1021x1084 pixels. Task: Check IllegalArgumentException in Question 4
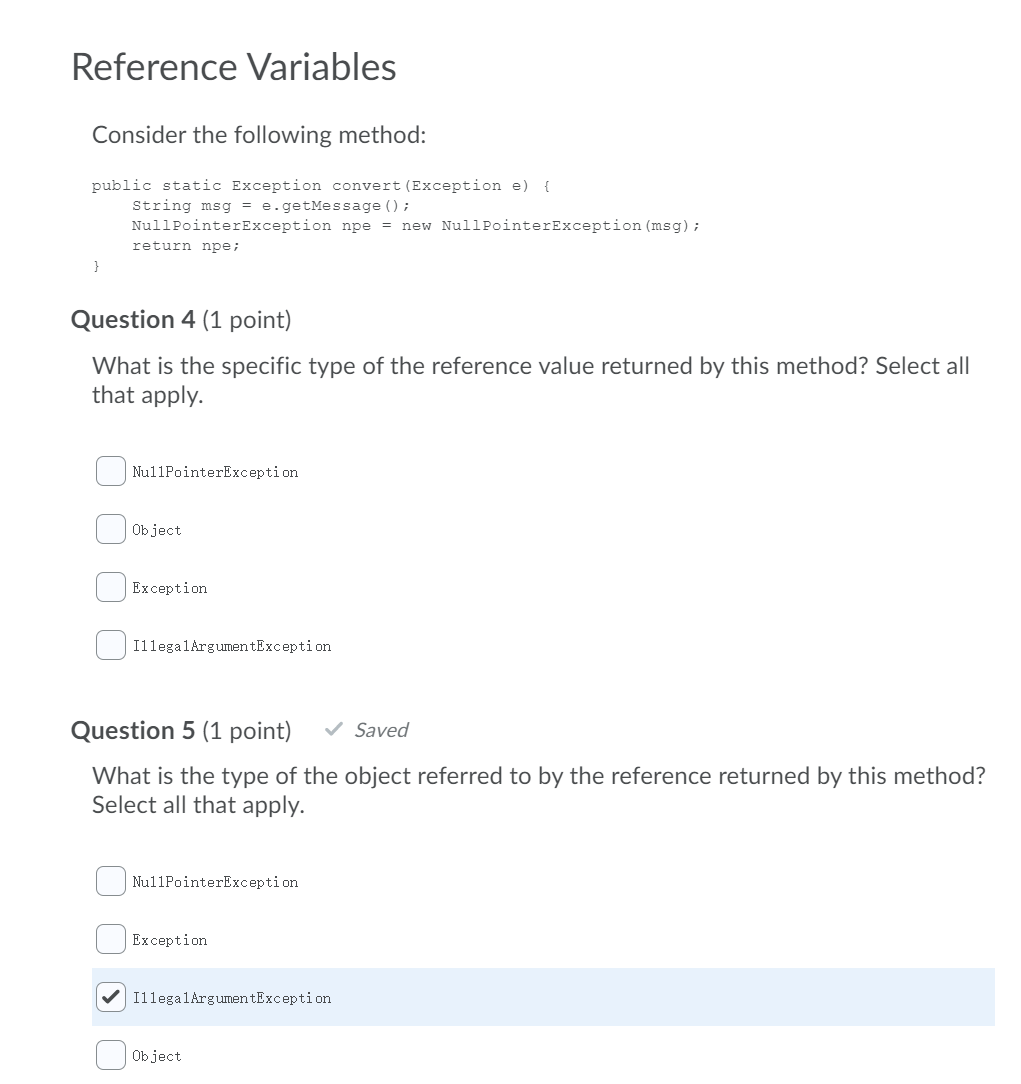pos(110,644)
